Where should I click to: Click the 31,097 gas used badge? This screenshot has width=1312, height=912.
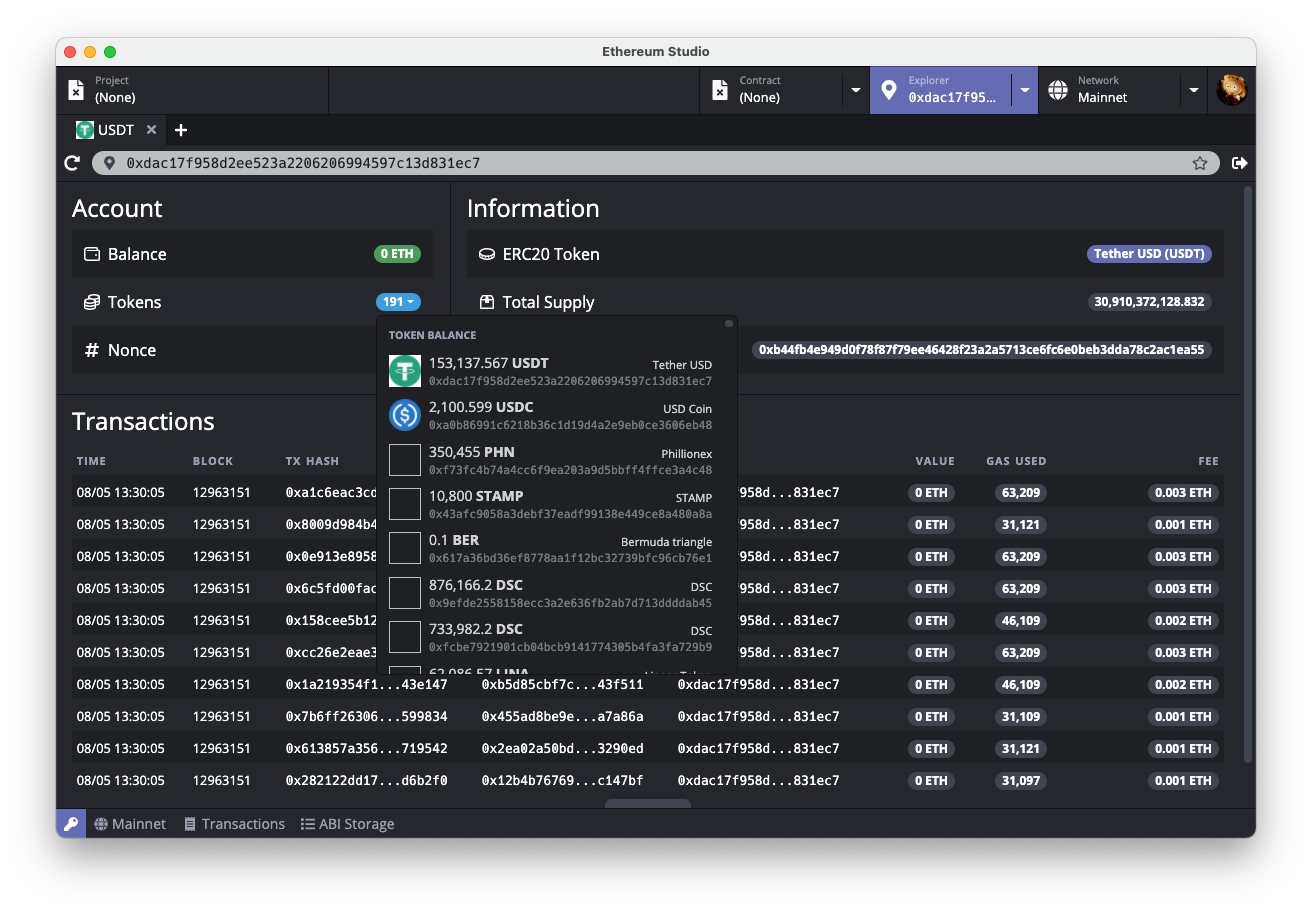pos(1020,781)
